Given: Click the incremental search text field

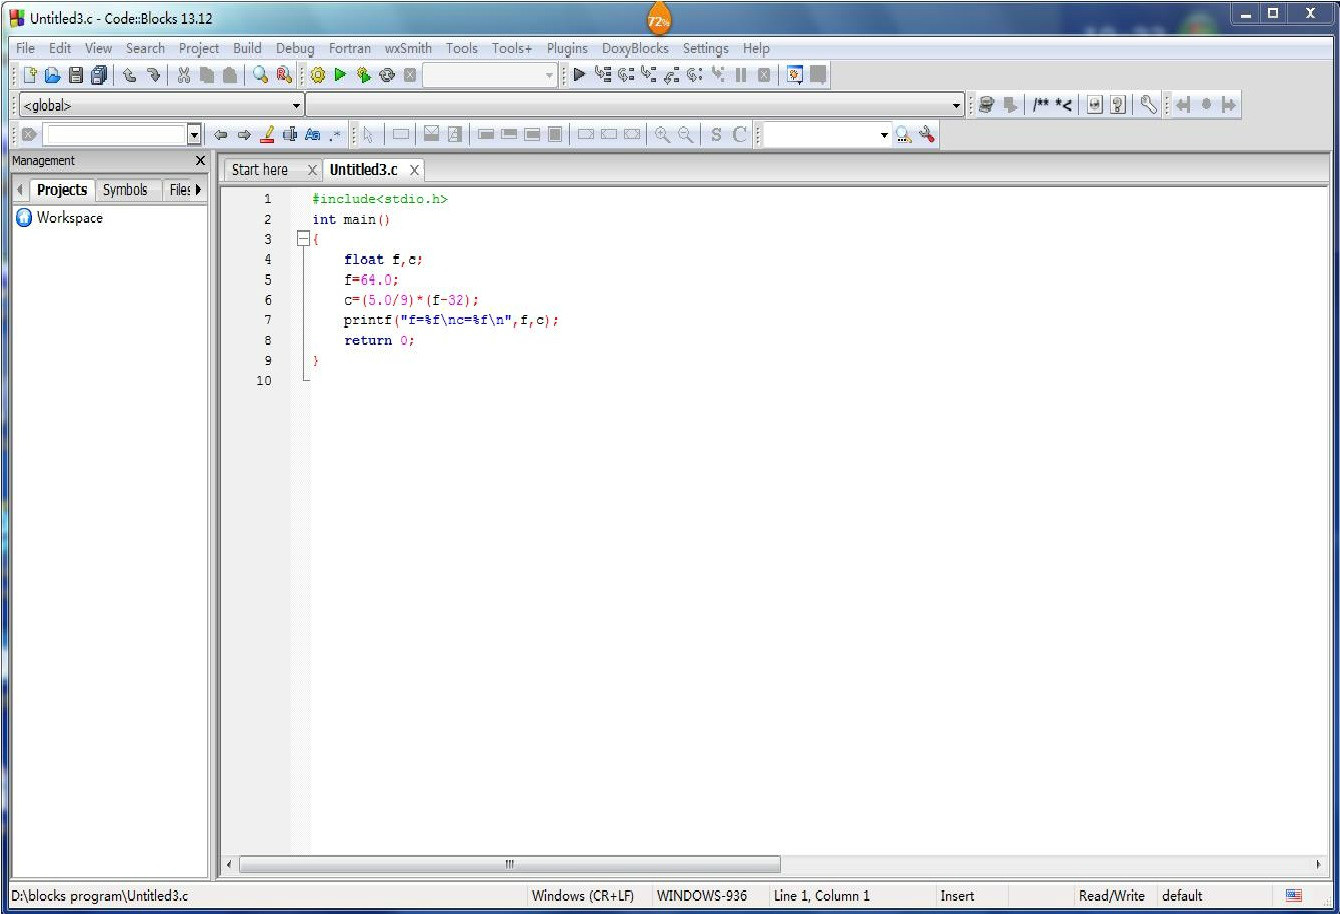Looking at the screenshot, I should click(x=115, y=134).
